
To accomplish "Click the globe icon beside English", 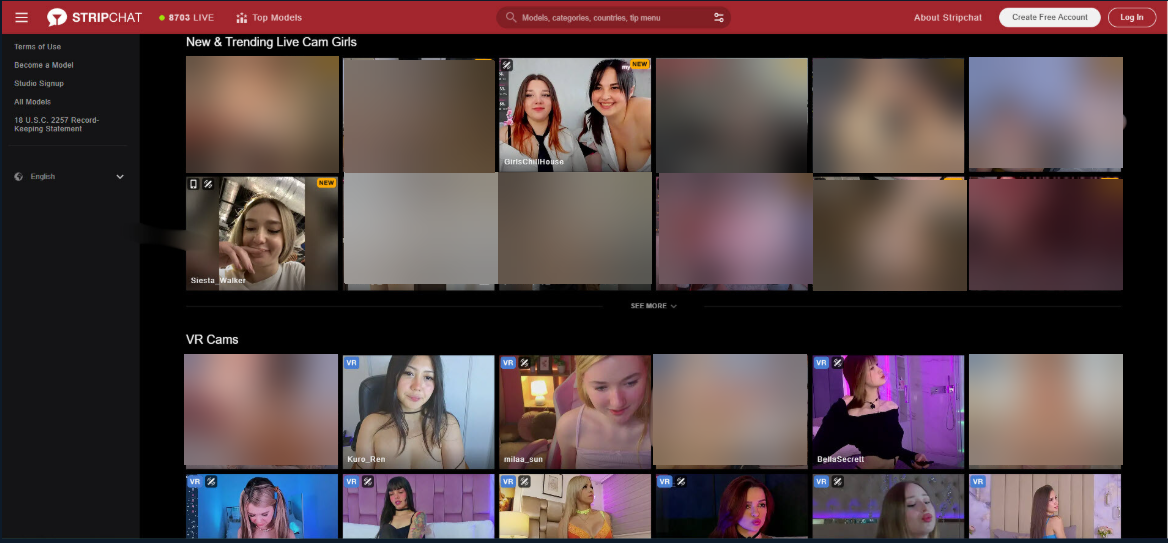I will (19, 177).
